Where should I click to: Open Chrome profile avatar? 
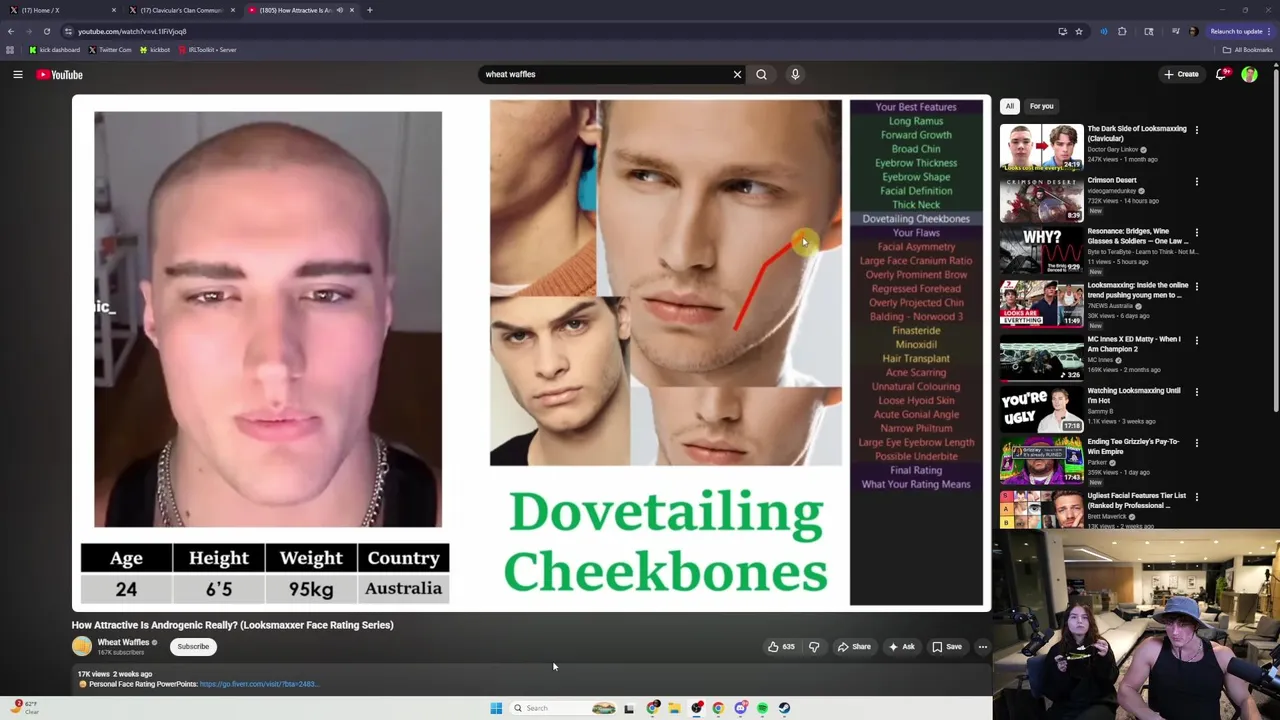(1193, 31)
